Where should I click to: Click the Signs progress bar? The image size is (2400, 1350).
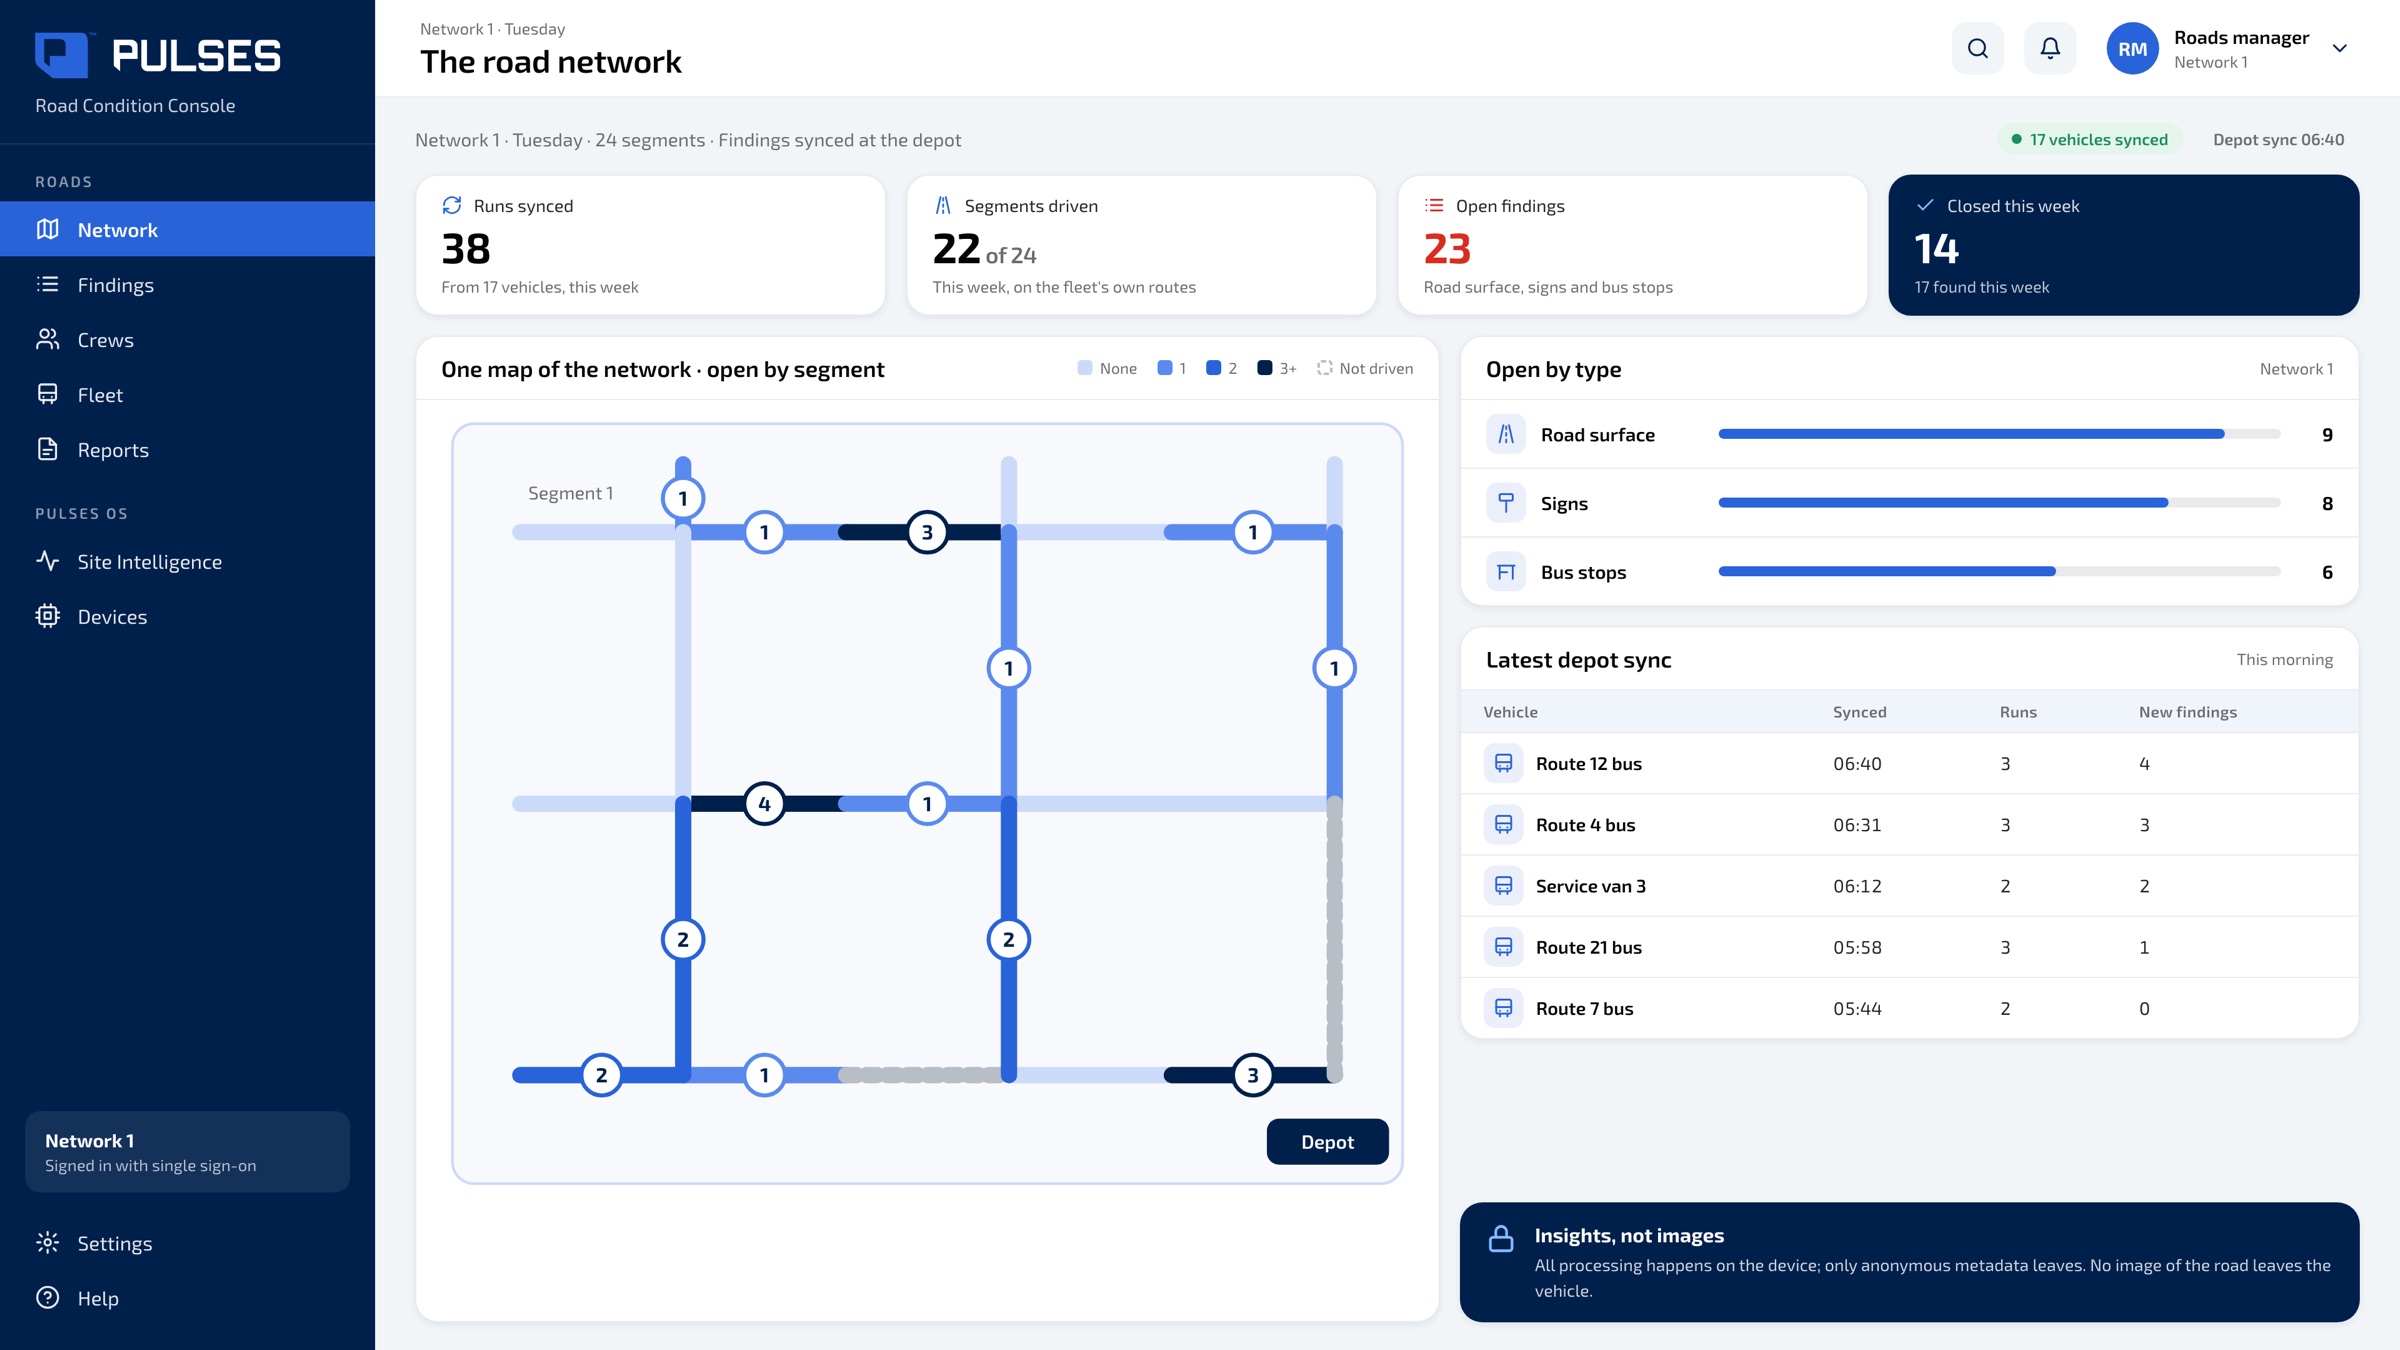click(x=1999, y=503)
